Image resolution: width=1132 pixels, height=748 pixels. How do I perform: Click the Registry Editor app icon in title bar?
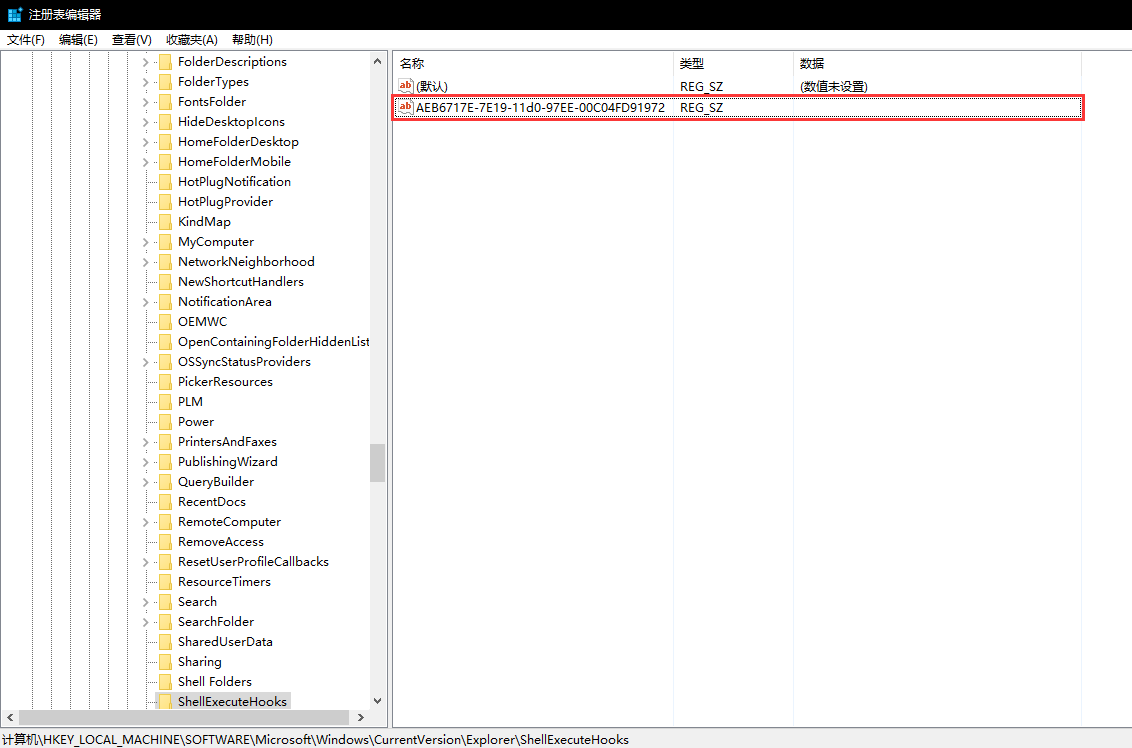coord(14,14)
